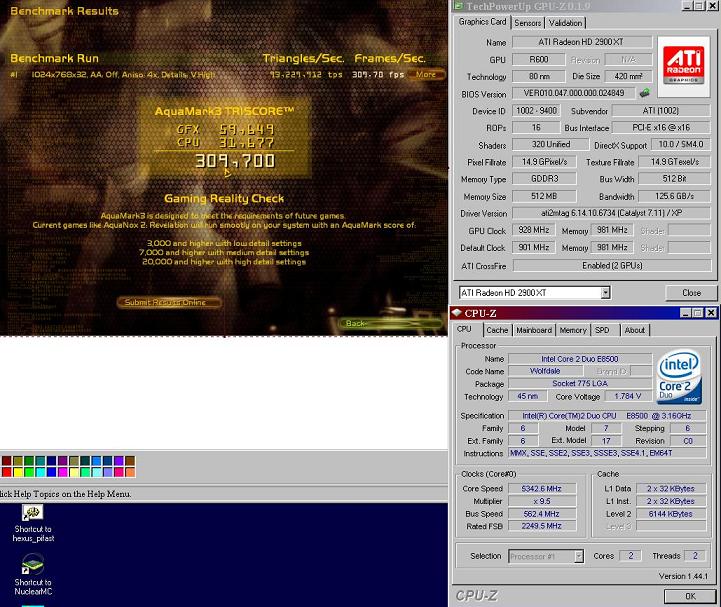Switch to the Mainboard tab
Image resolution: width=721 pixels, height=607 pixels.
tap(534, 330)
